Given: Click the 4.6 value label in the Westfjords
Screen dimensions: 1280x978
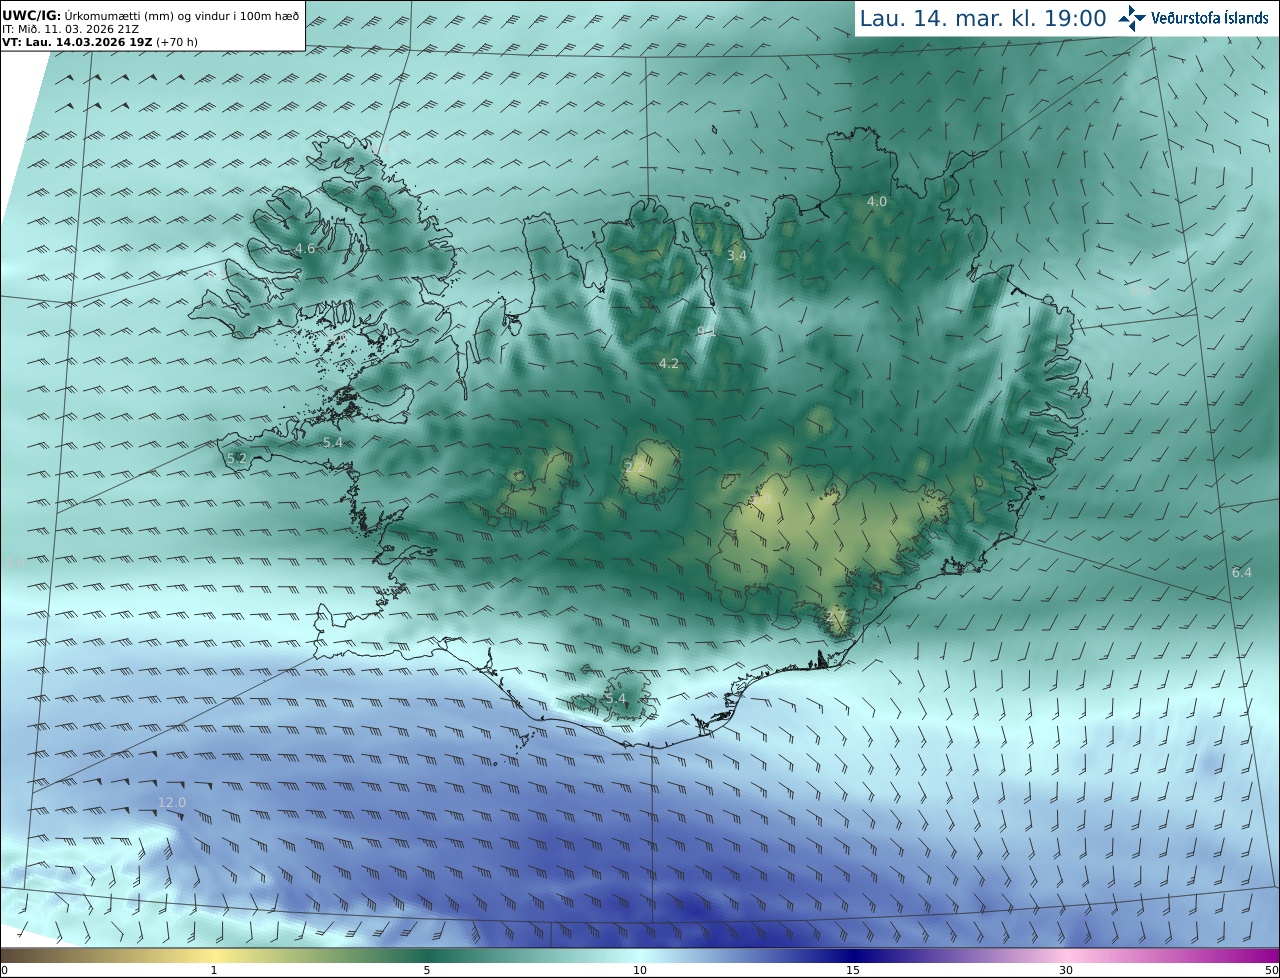Looking at the screenshot, I should coord(305,248).
